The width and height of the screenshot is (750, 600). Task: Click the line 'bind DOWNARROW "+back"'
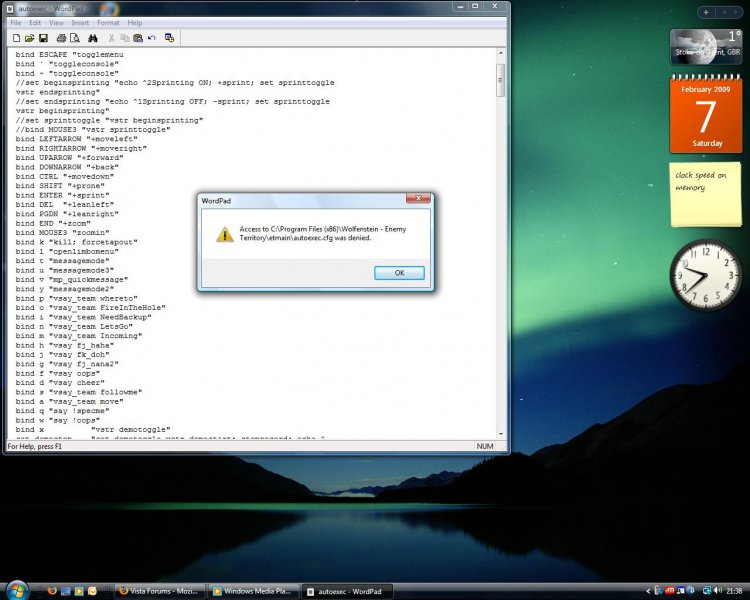pyautogui.click(x=67, y=167)
